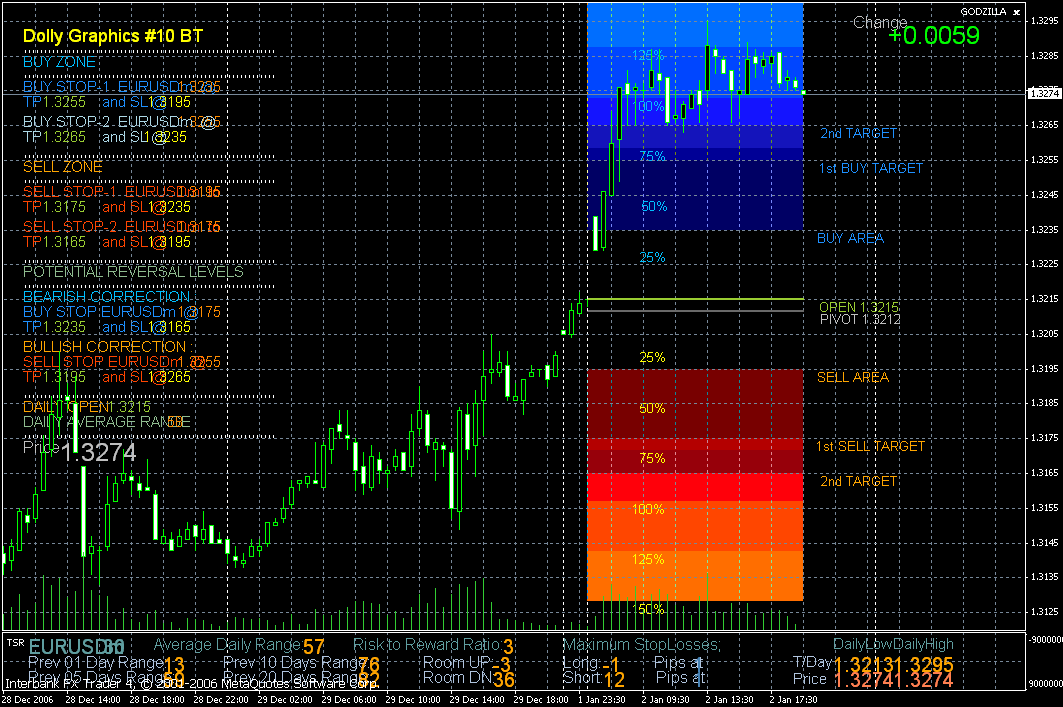Screen dimensions: 1063x707
Task: Click the 'Short' label under Maximum StopLosses
Action: coord(581,677)
